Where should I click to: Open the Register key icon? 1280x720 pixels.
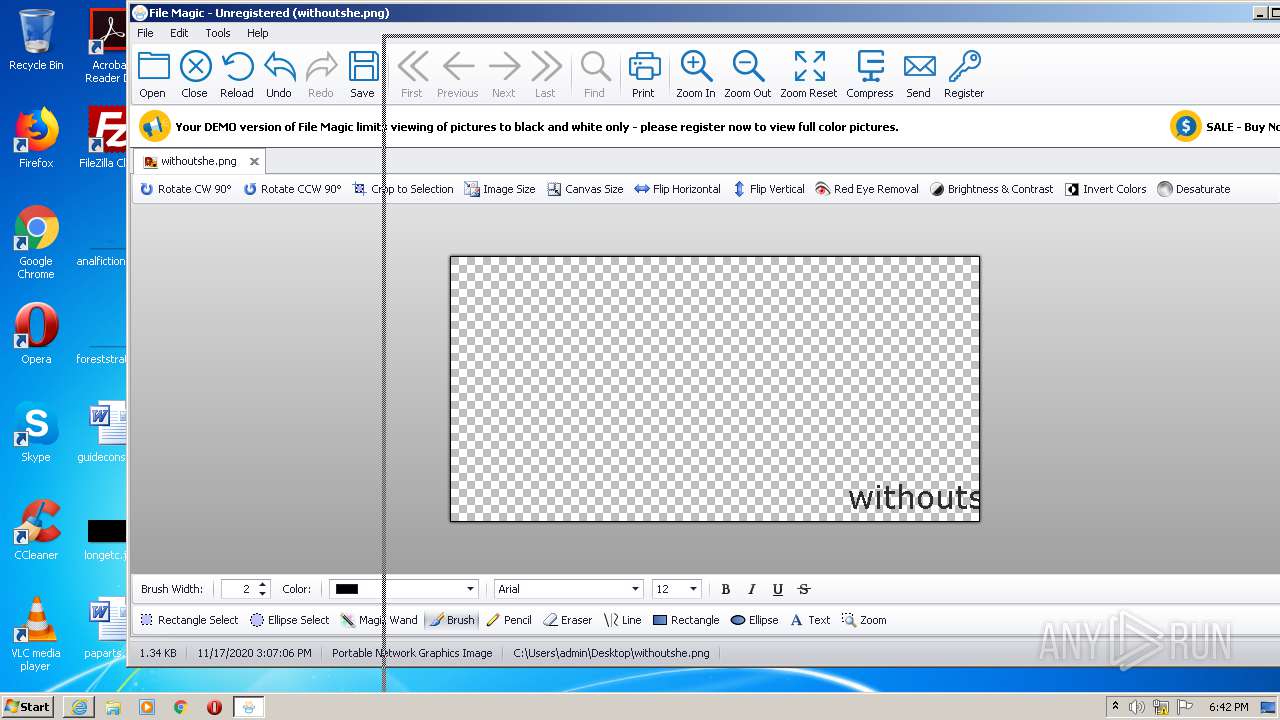point(964,75)
